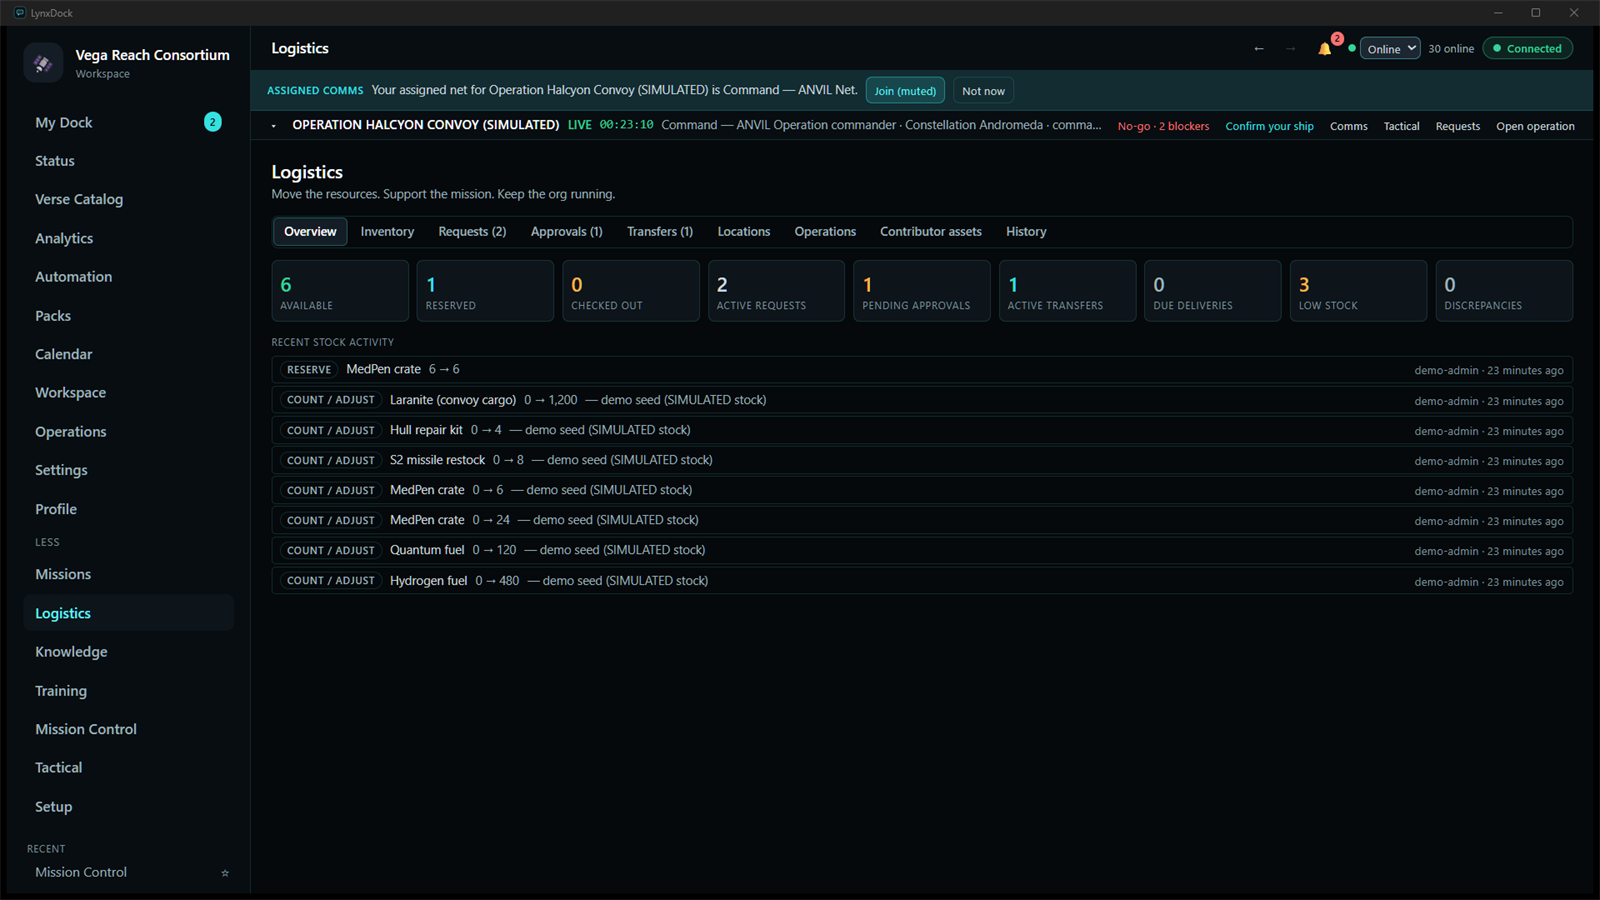Click the Hydrogen fuel activity row
This screenshot has width=1600, height=900.
[922, 581]
